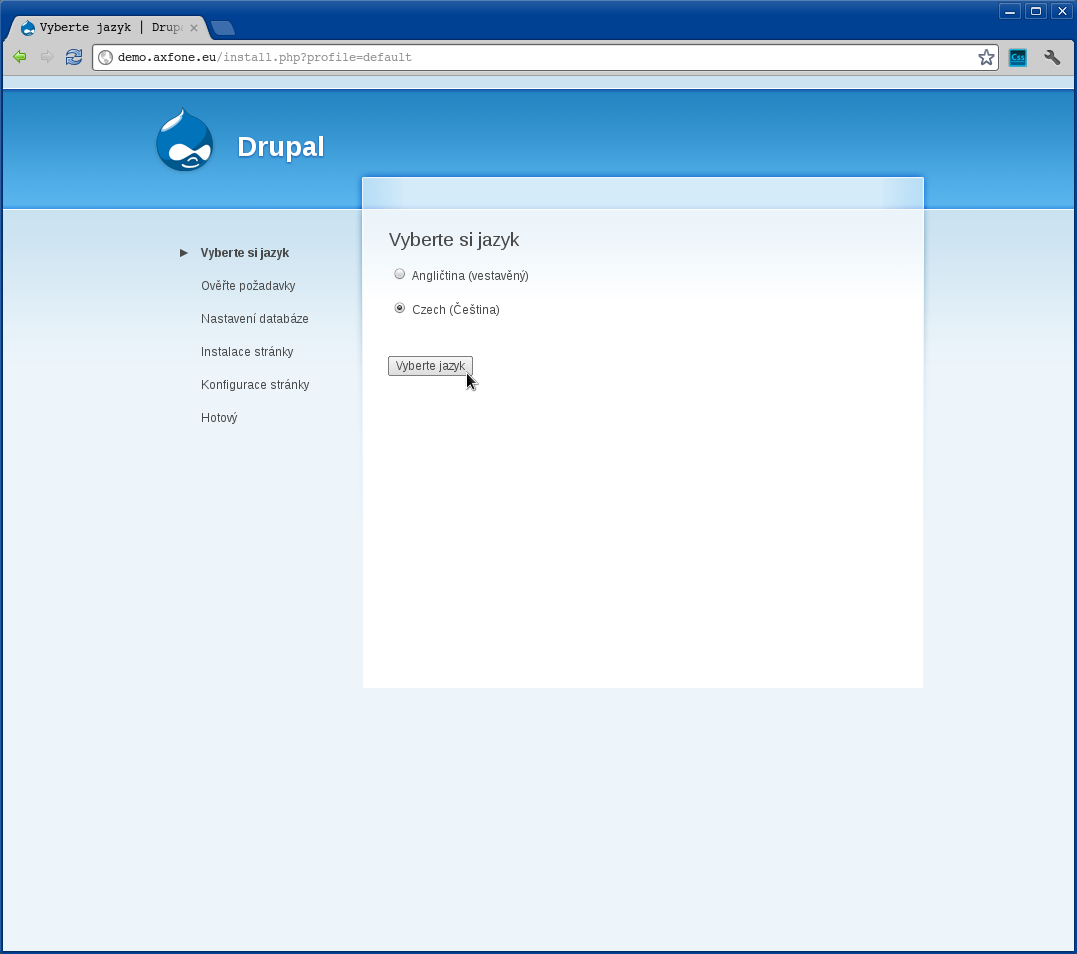Click the Drupal site name heading
Image resolution: width=1077 pixels, height=954 pixels.
(281, 147)
